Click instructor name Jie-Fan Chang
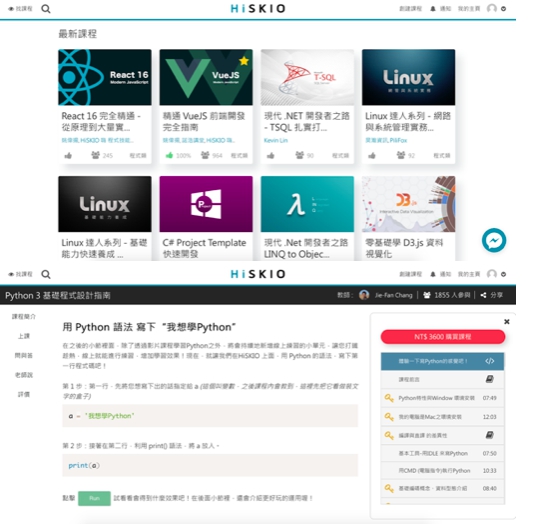Viewport: 538px width, 524px height. pos(394,295)
